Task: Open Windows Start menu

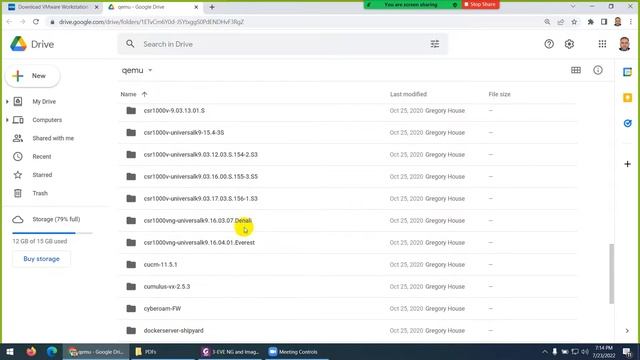Action: (x=10, y=352)
